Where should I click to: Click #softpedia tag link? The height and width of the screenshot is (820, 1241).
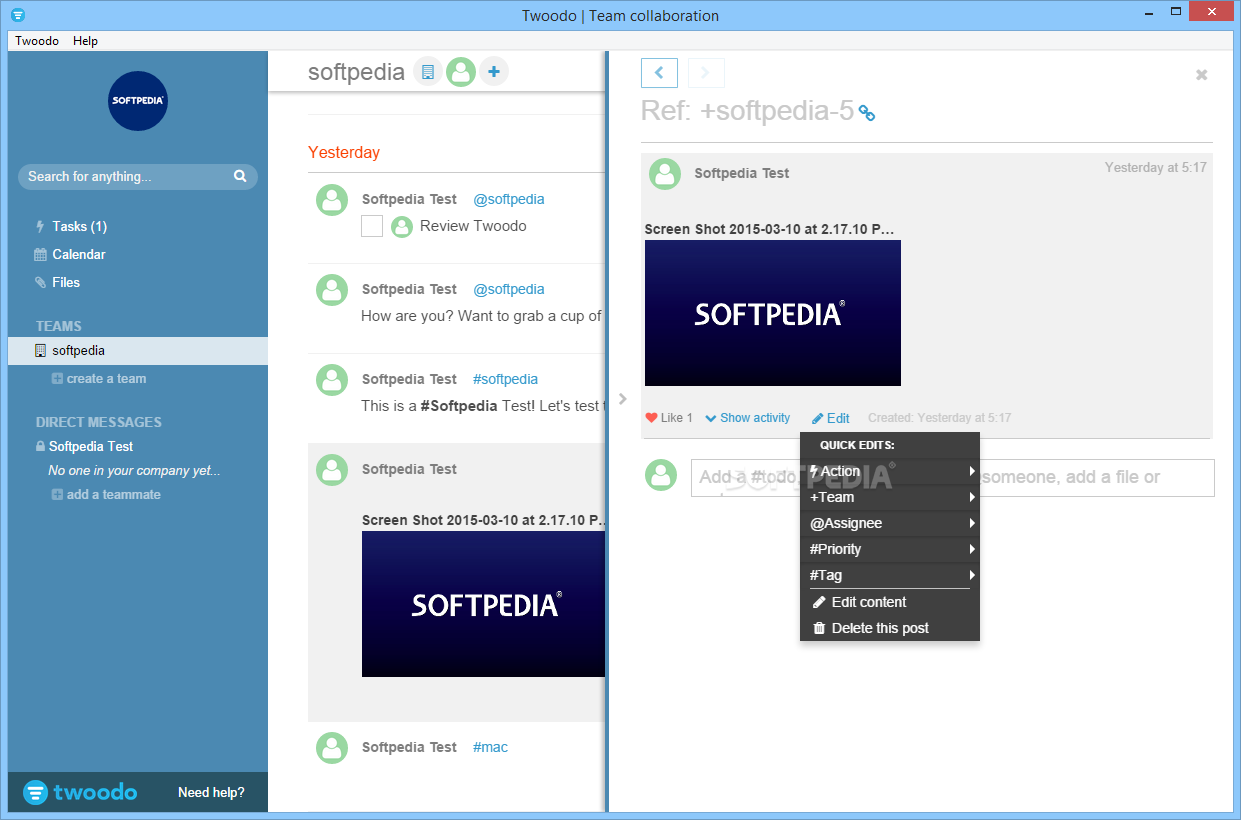[505, 379]
